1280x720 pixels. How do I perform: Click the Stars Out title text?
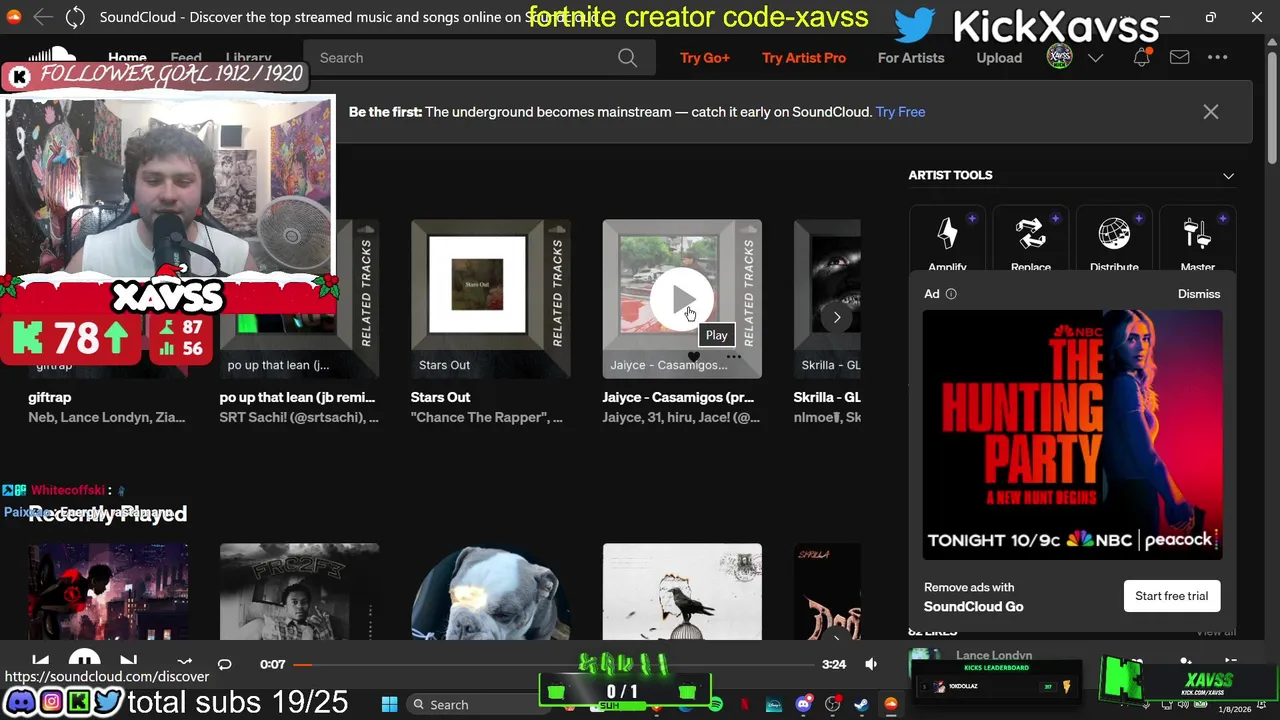point(440,397)
